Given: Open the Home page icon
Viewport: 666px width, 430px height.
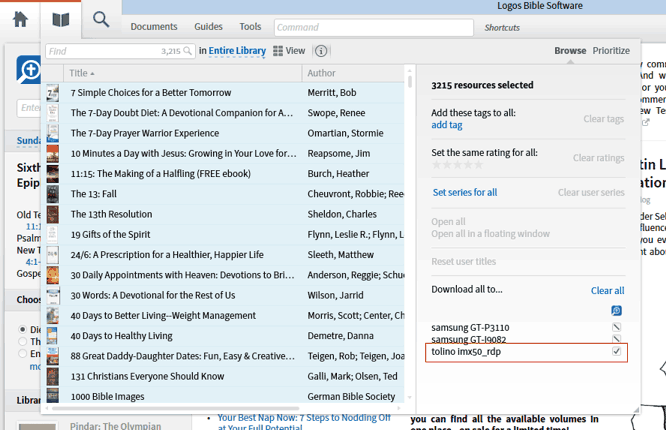Looking at the screenshot, I should [20, 20].
